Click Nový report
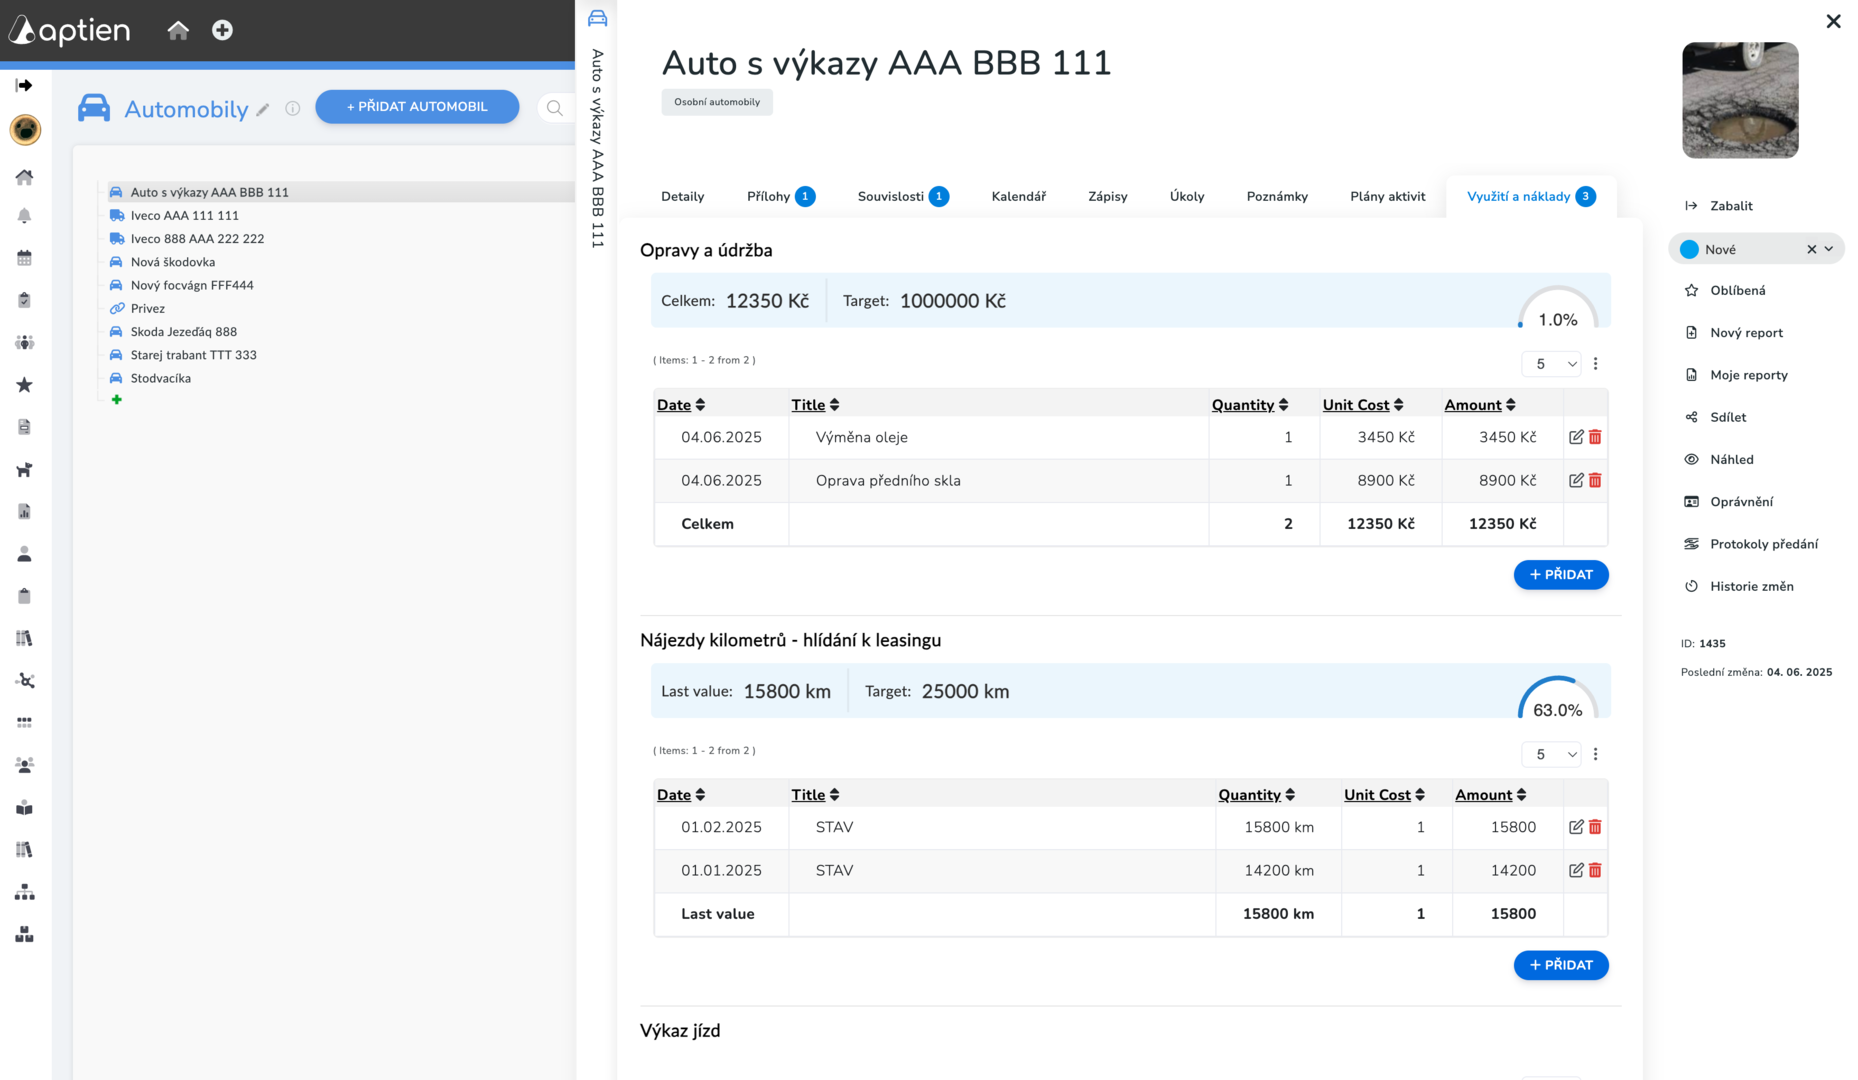 coord(1735,333)
